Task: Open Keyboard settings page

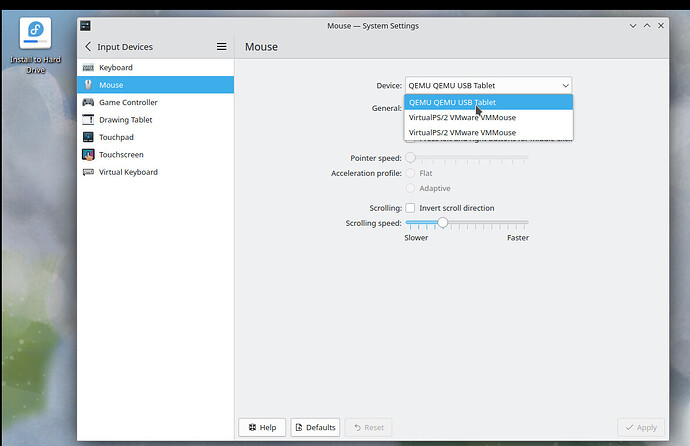Action: coord(155,67)
